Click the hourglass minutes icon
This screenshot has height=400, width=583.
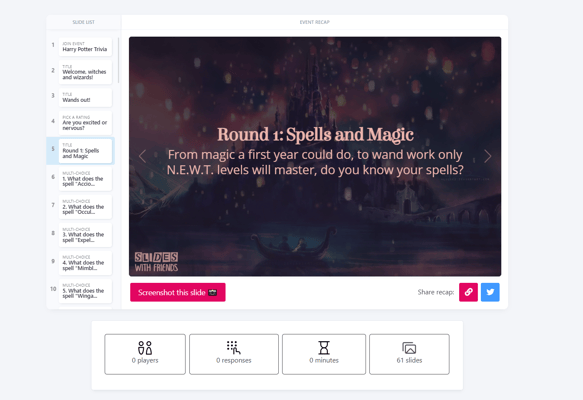pos(324,348)
